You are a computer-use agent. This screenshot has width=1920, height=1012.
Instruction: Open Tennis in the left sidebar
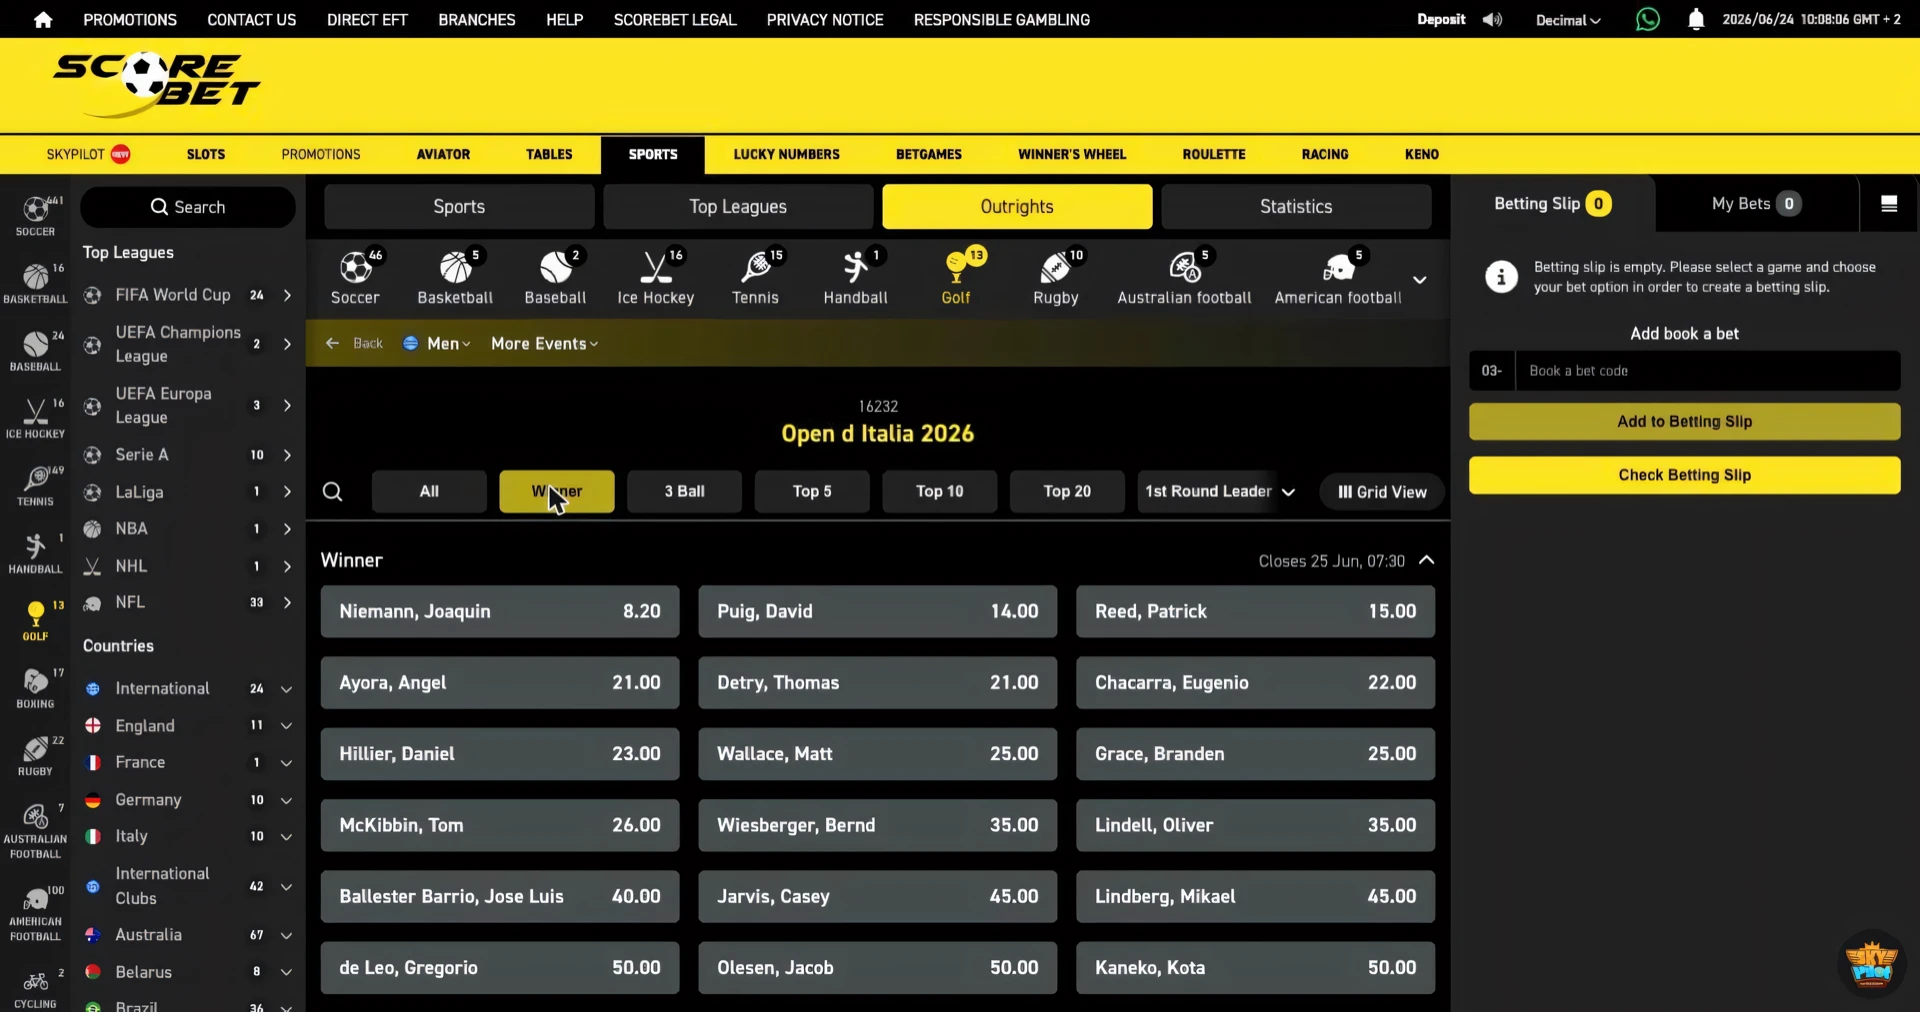pos(35,486)
